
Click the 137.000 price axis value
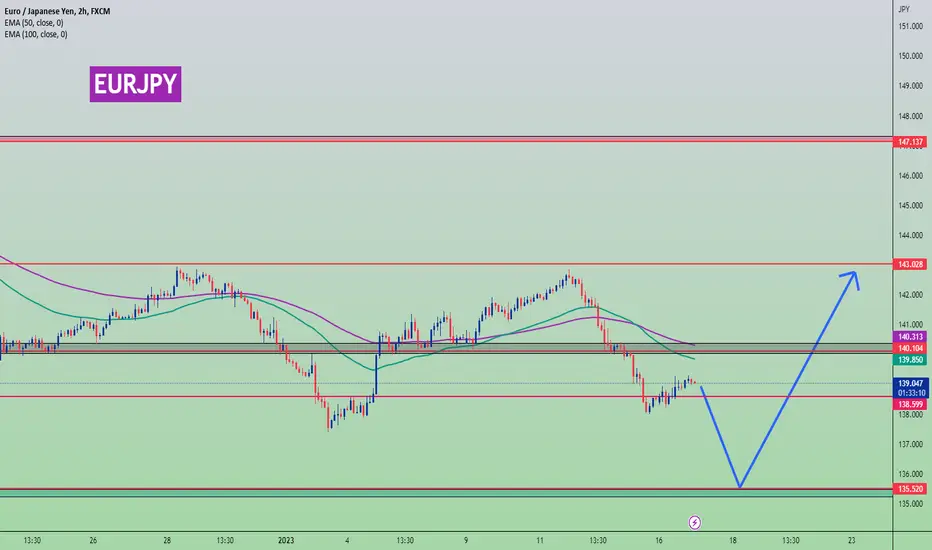point(911,444)
